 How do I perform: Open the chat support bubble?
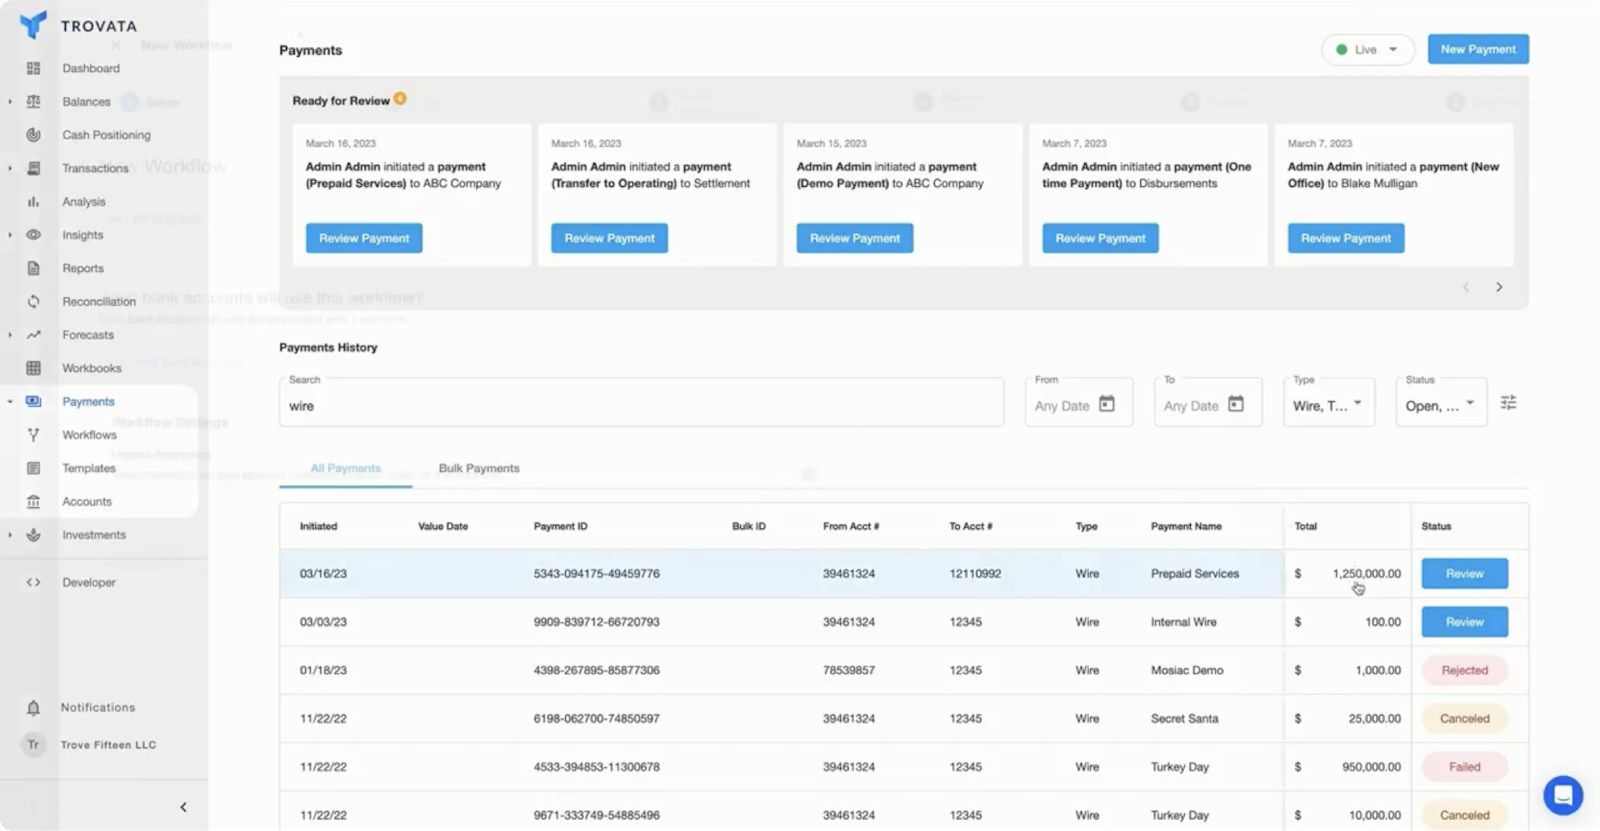tap(1562, 796)
